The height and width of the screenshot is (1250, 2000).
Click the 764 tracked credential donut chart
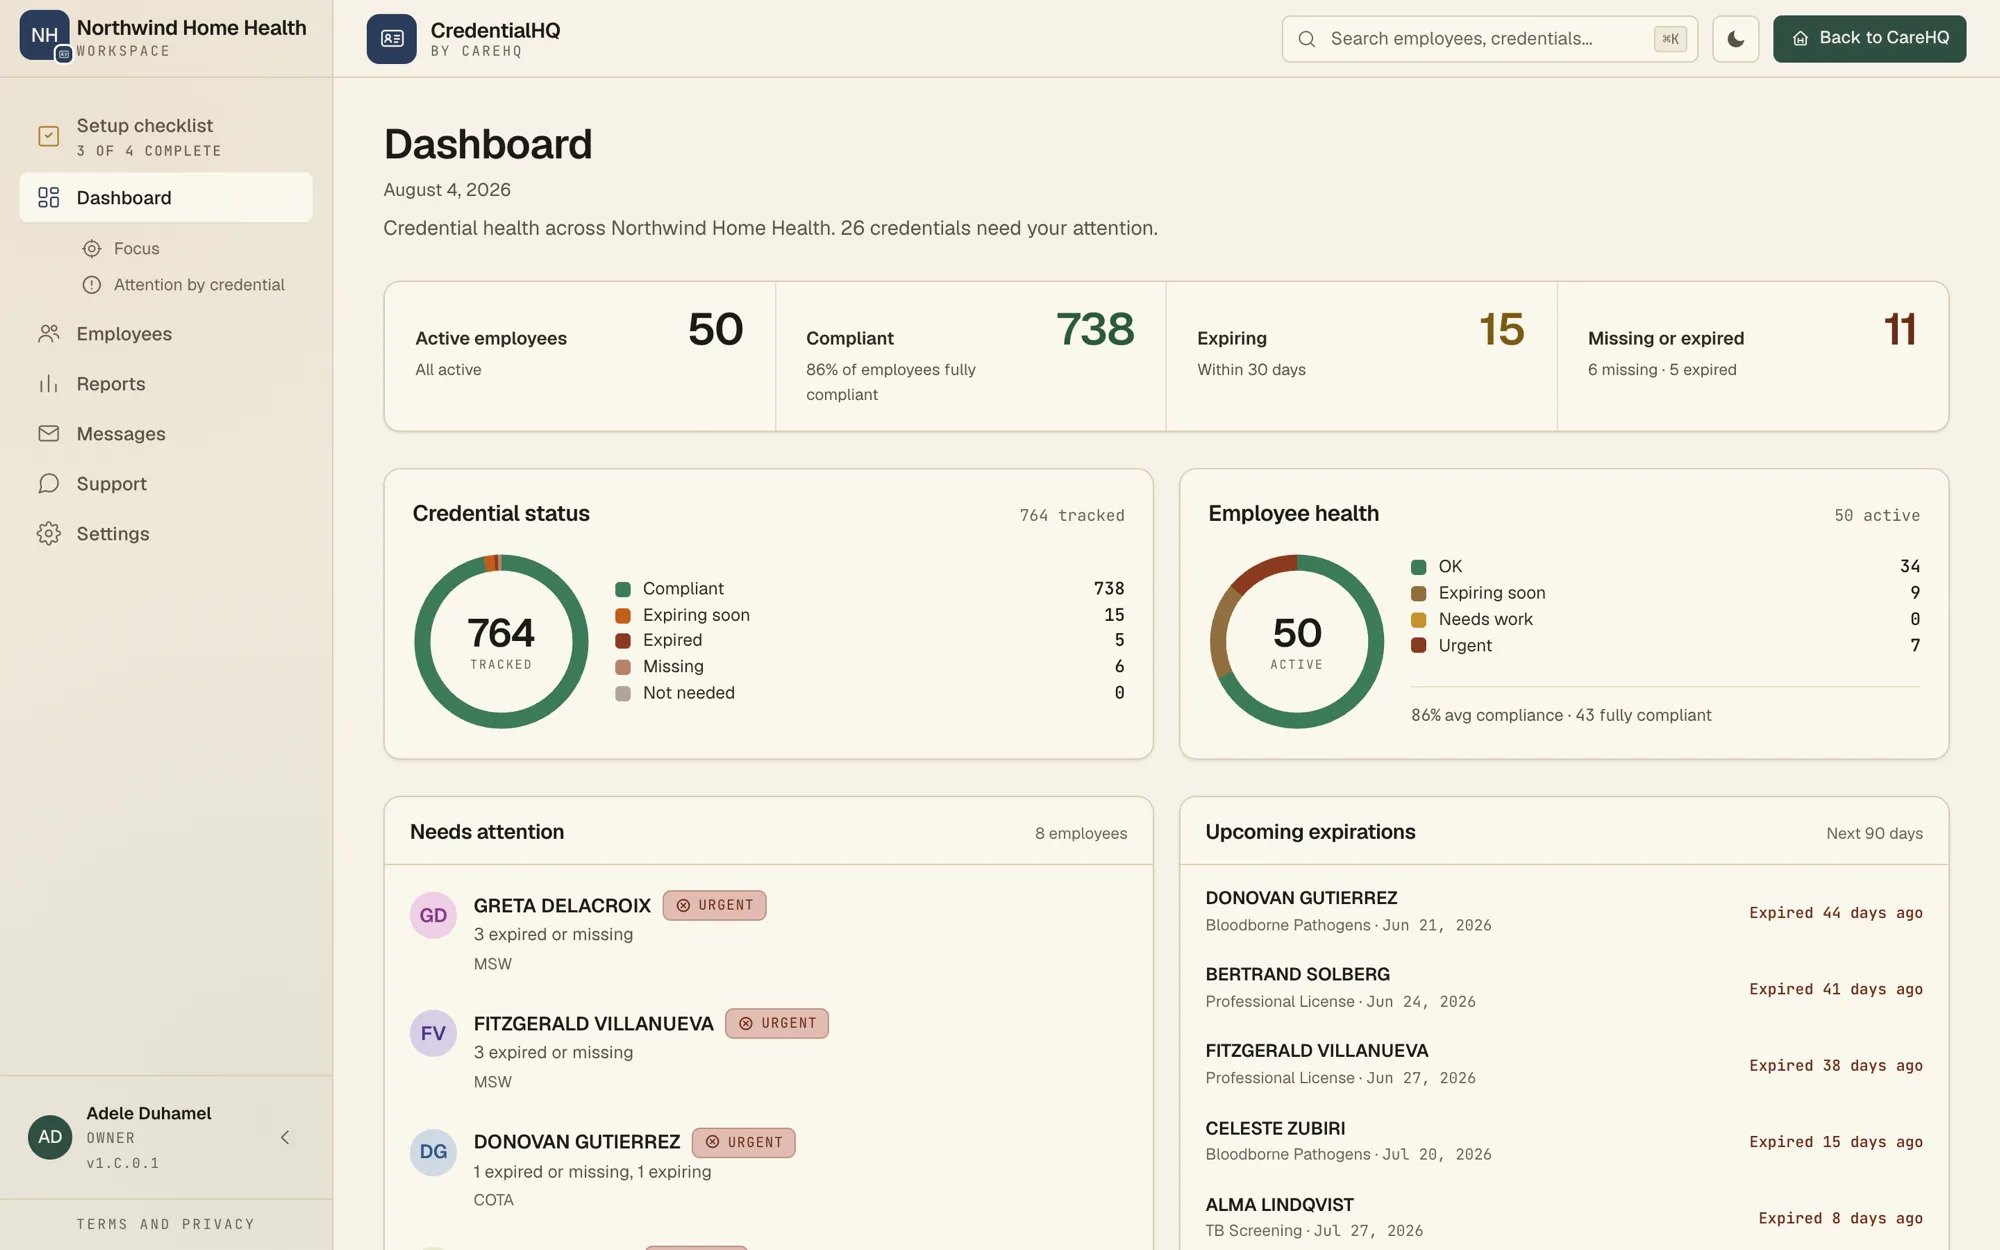point(501,641)
